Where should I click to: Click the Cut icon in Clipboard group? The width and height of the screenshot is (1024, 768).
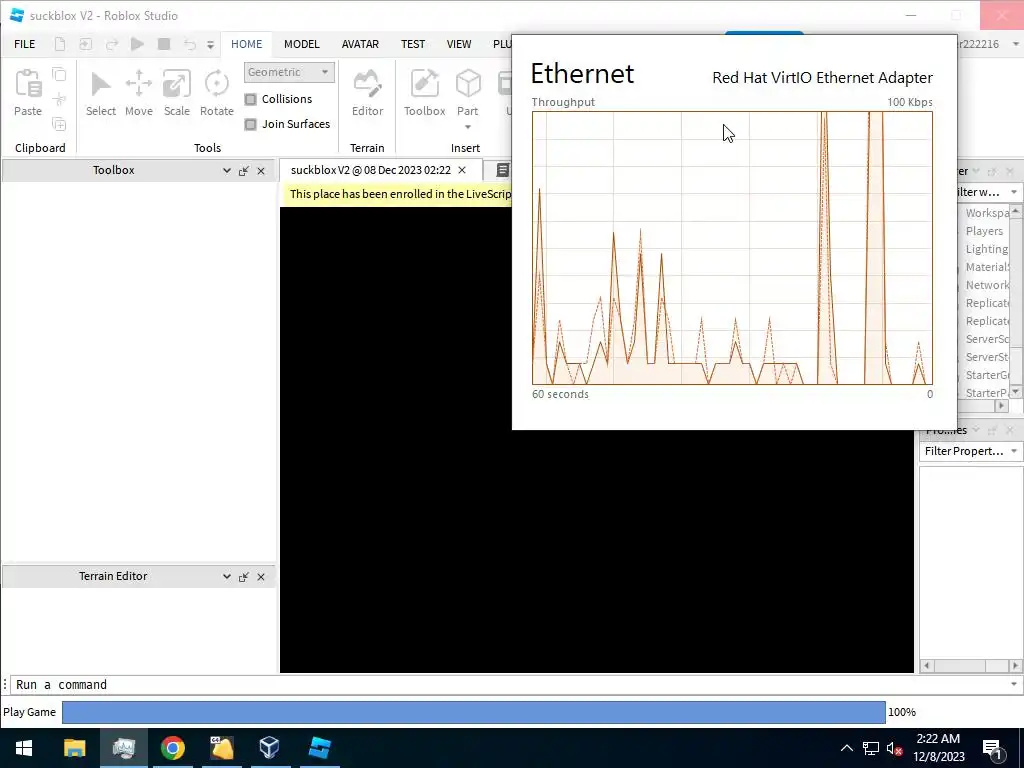click(59, 99)
